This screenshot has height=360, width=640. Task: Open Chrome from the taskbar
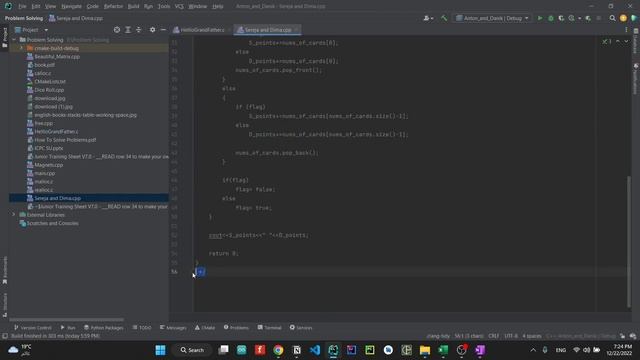click(x=278, y=350)
